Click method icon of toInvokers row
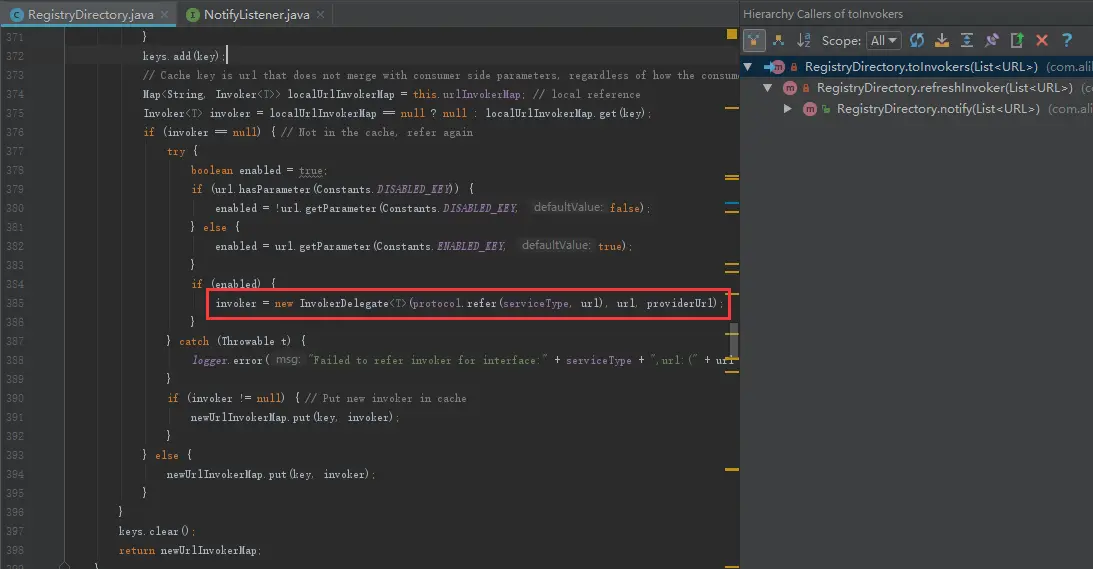The image size is (1093, 569). click(x=778, y=67)
